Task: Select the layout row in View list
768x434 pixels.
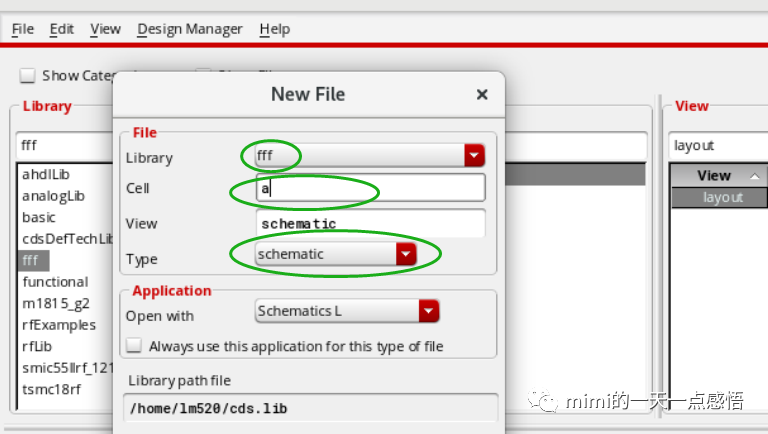Action: (x=720, y=197)
